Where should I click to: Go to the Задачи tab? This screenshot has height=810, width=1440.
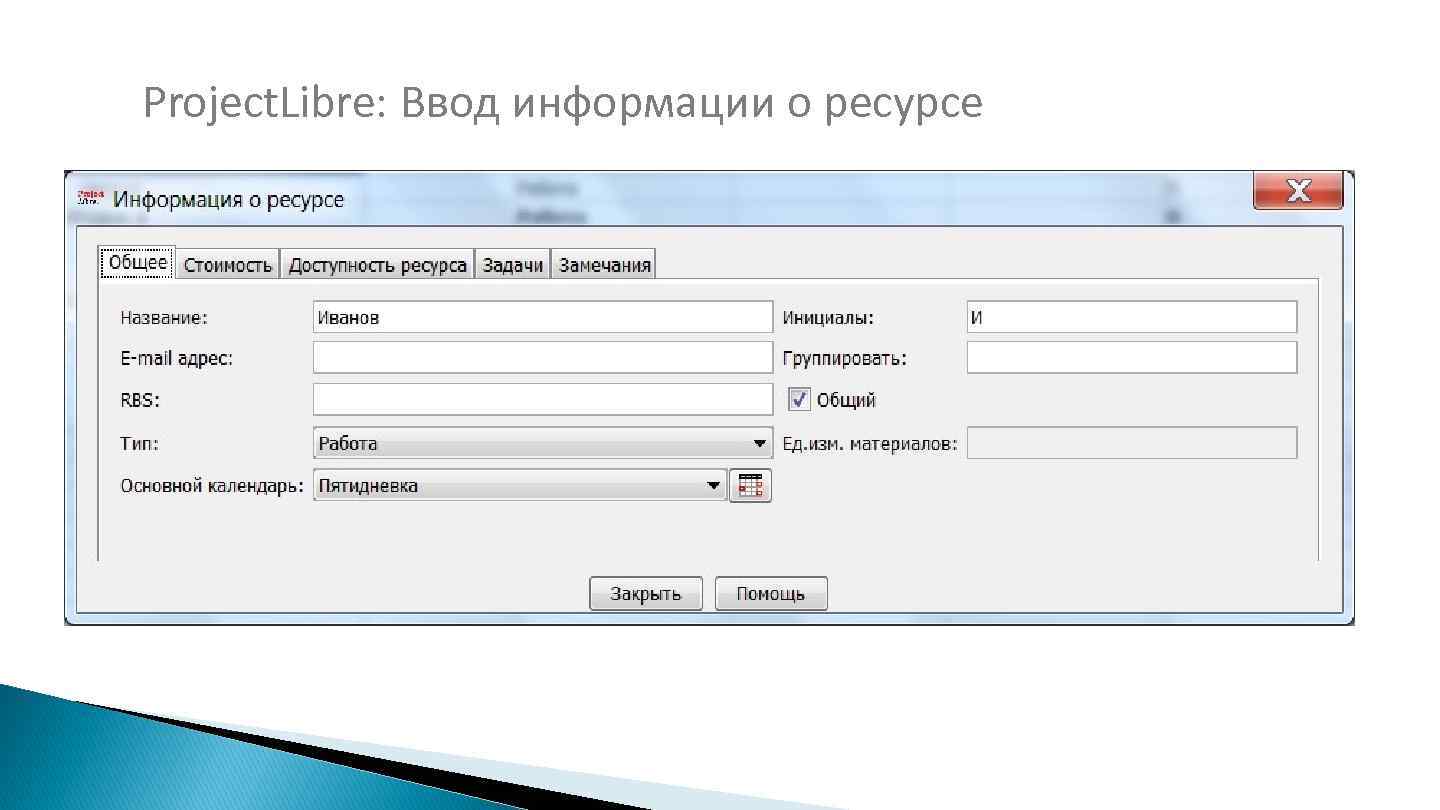pos(513,265)
